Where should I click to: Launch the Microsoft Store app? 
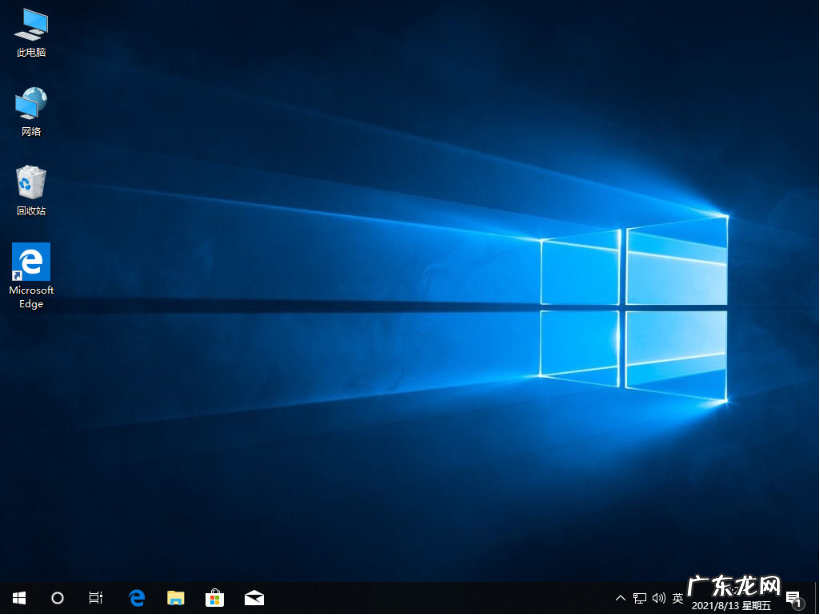(x=214, y=598)
